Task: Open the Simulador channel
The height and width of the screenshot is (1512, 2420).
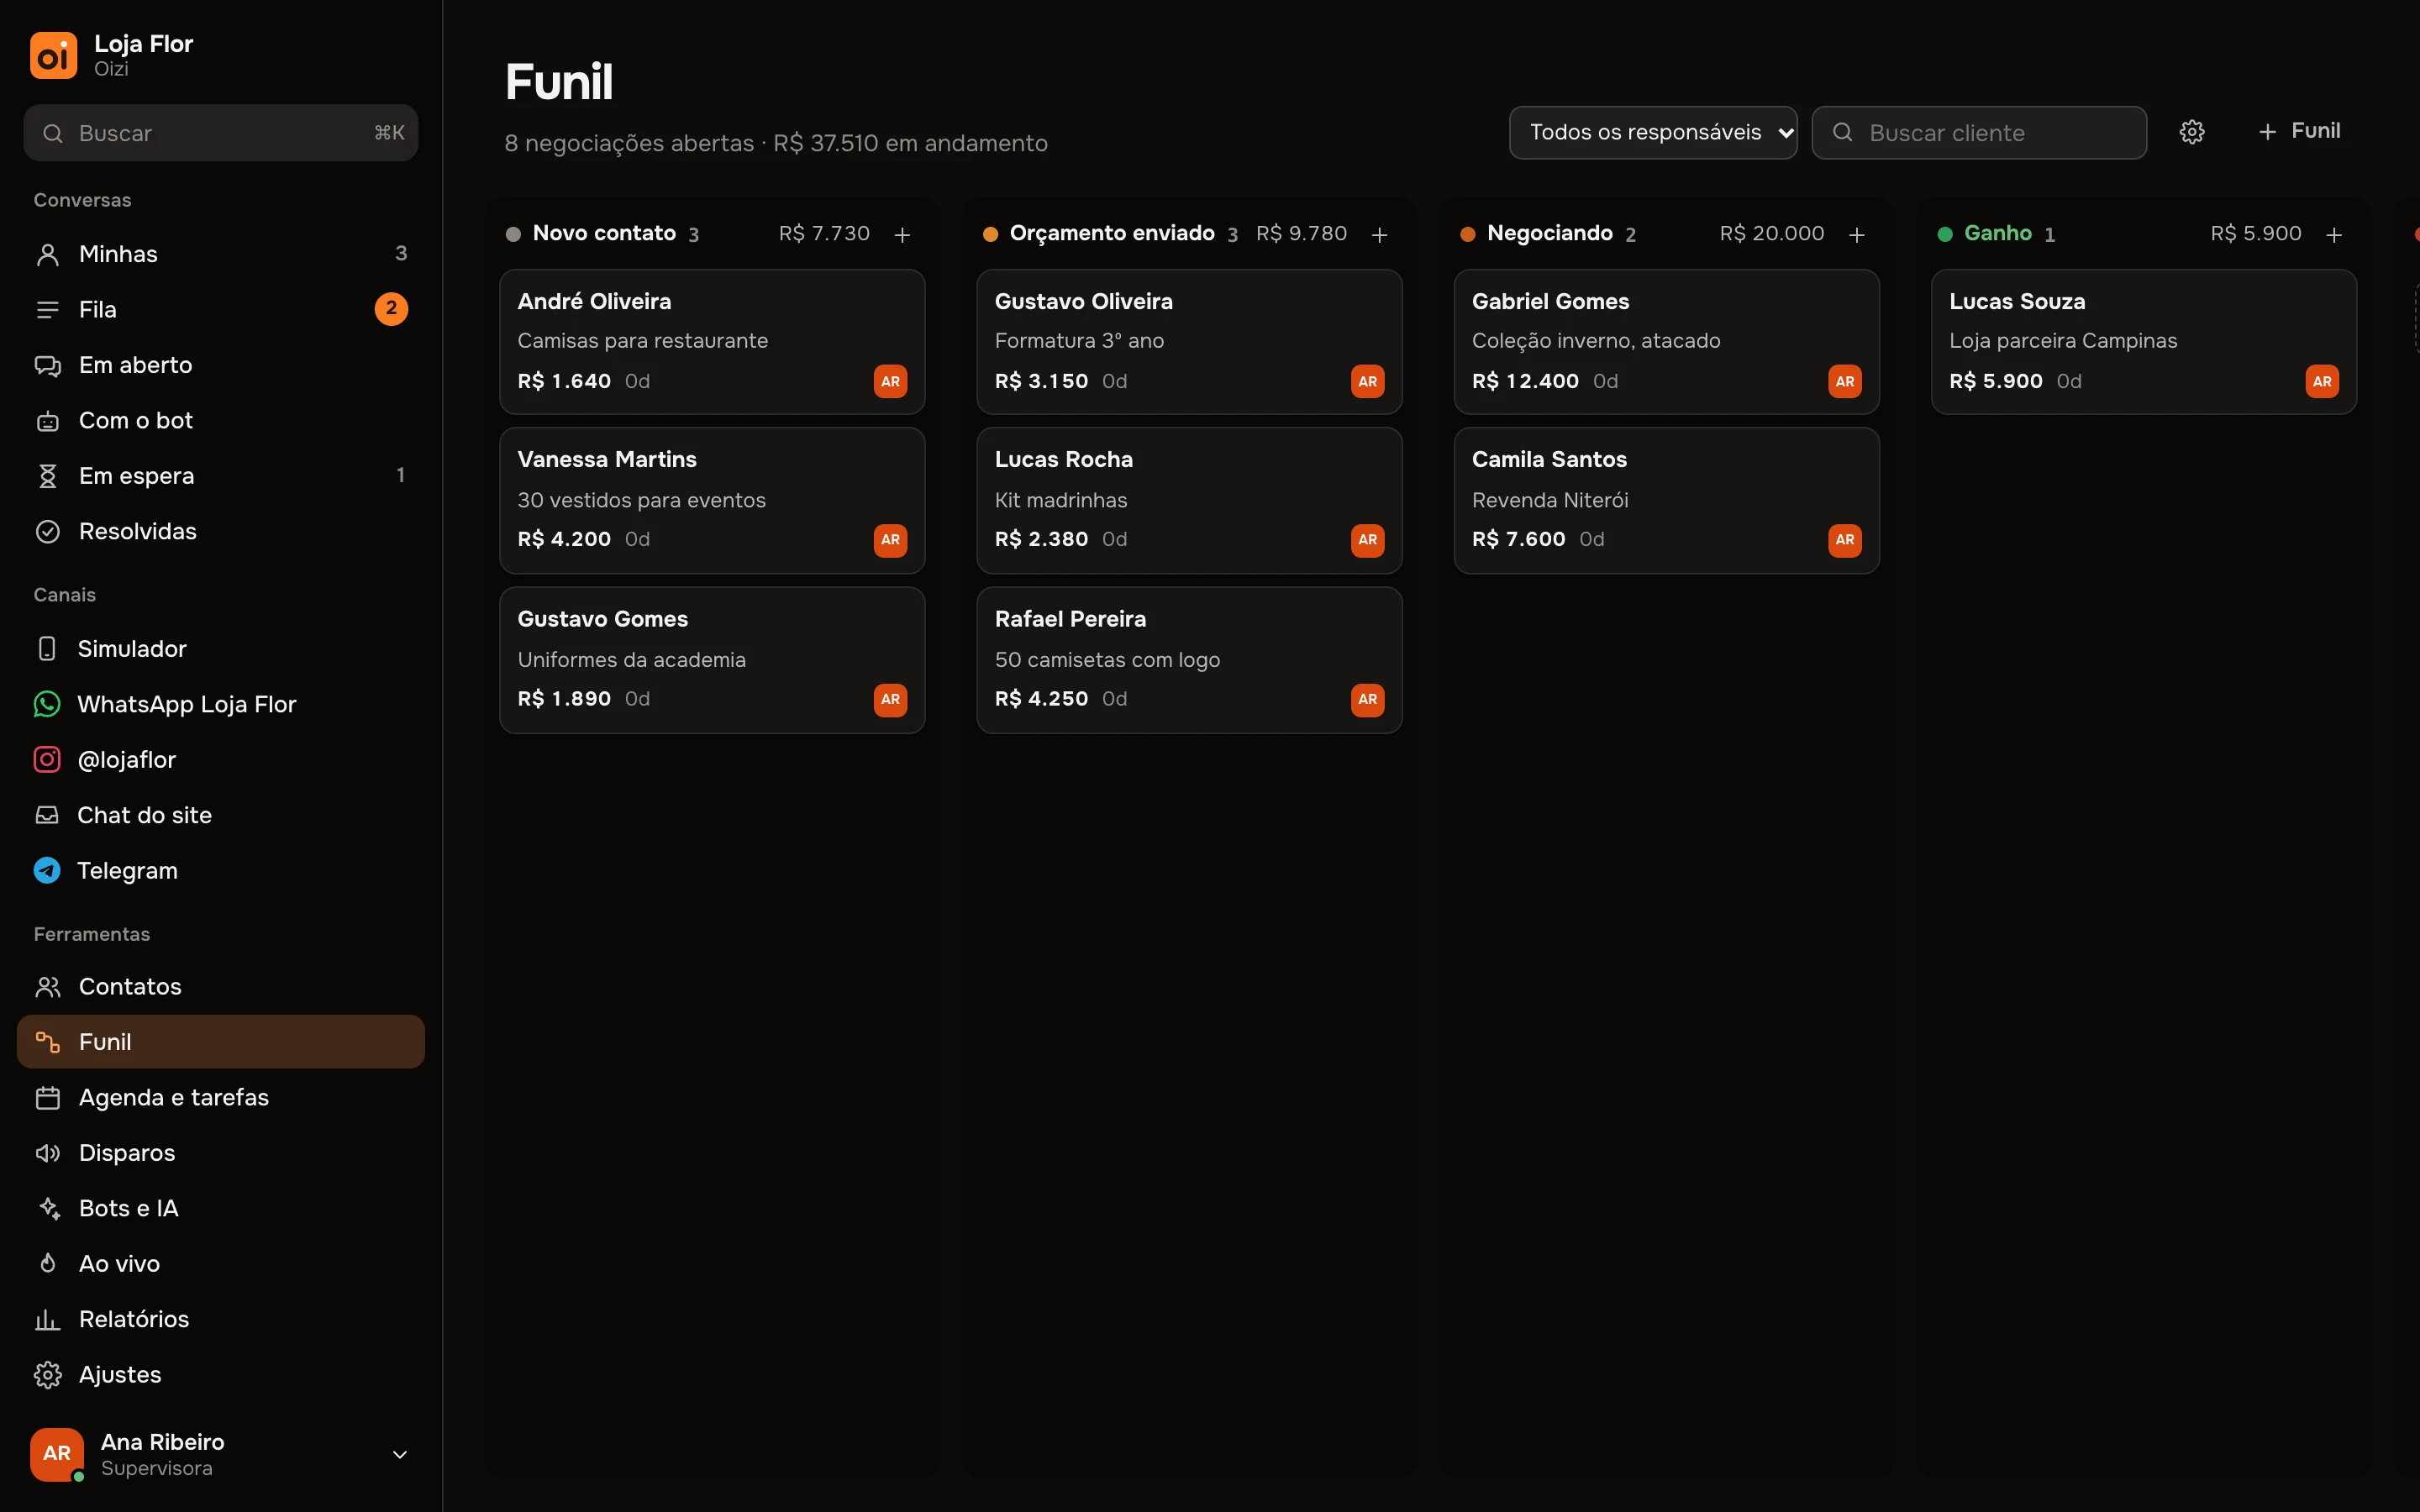Action: 221,649
